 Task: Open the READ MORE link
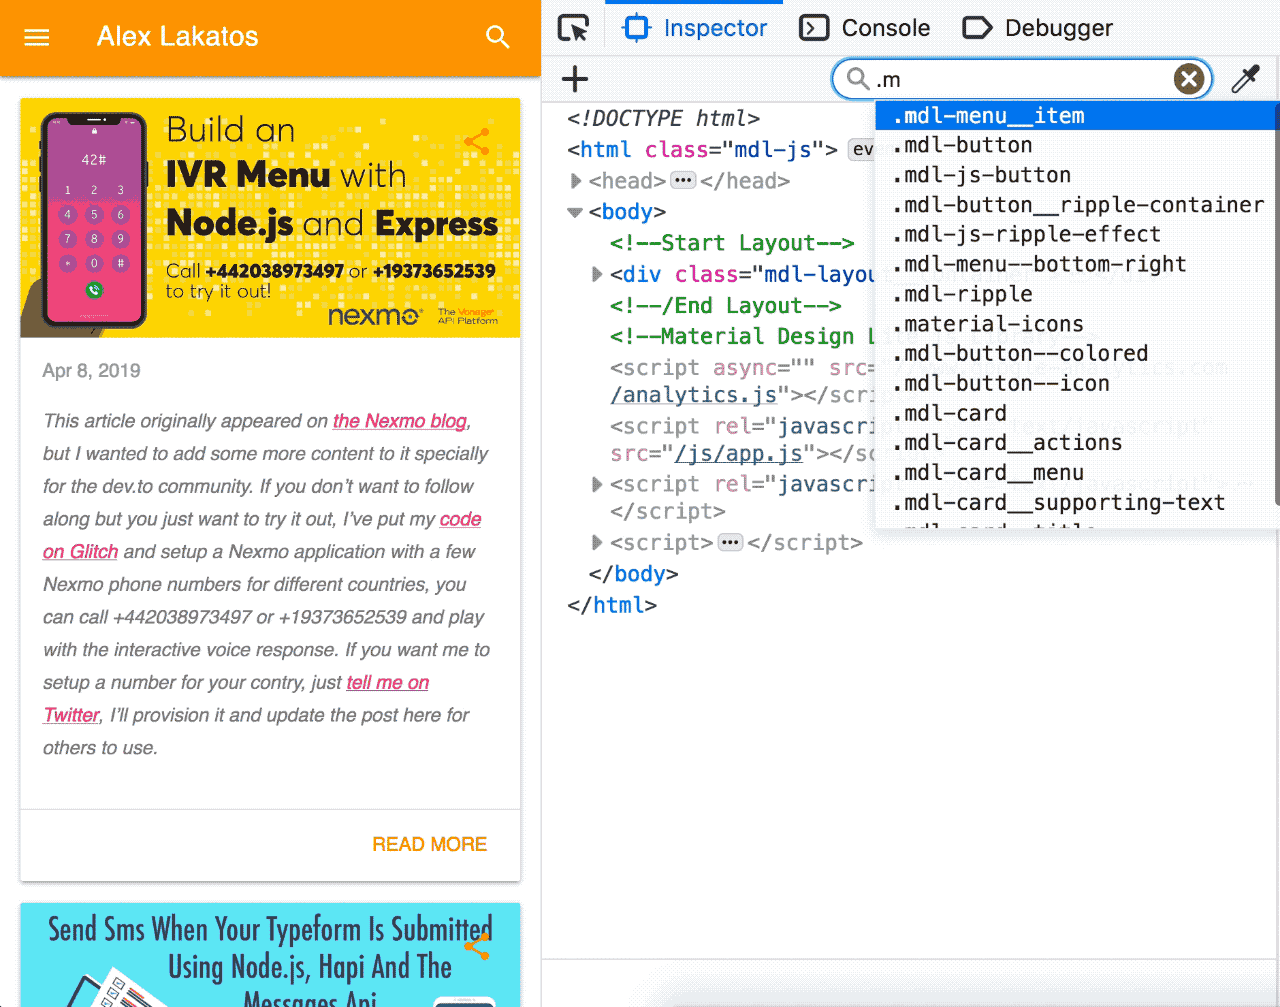[x=430, y=844]
